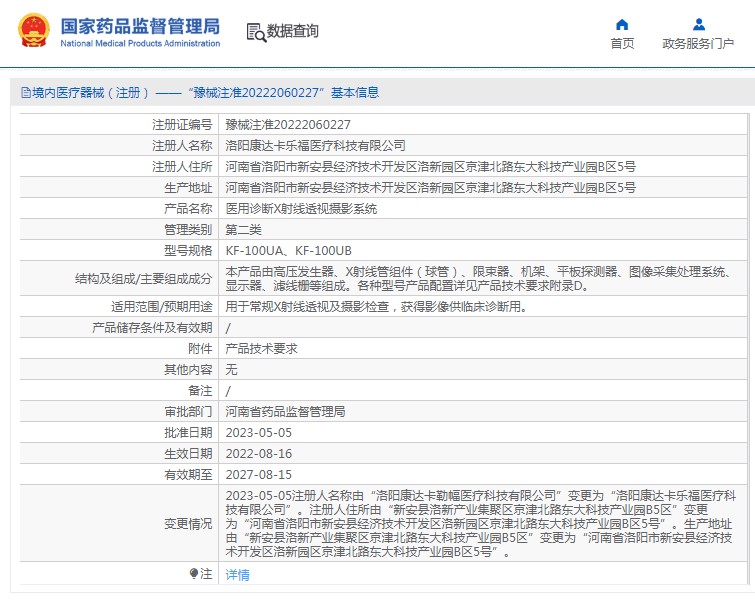This screenshot has width=755, height=606.
Task: Open the 详情 link
Action: pyautogui.click(x=237, y=574)
